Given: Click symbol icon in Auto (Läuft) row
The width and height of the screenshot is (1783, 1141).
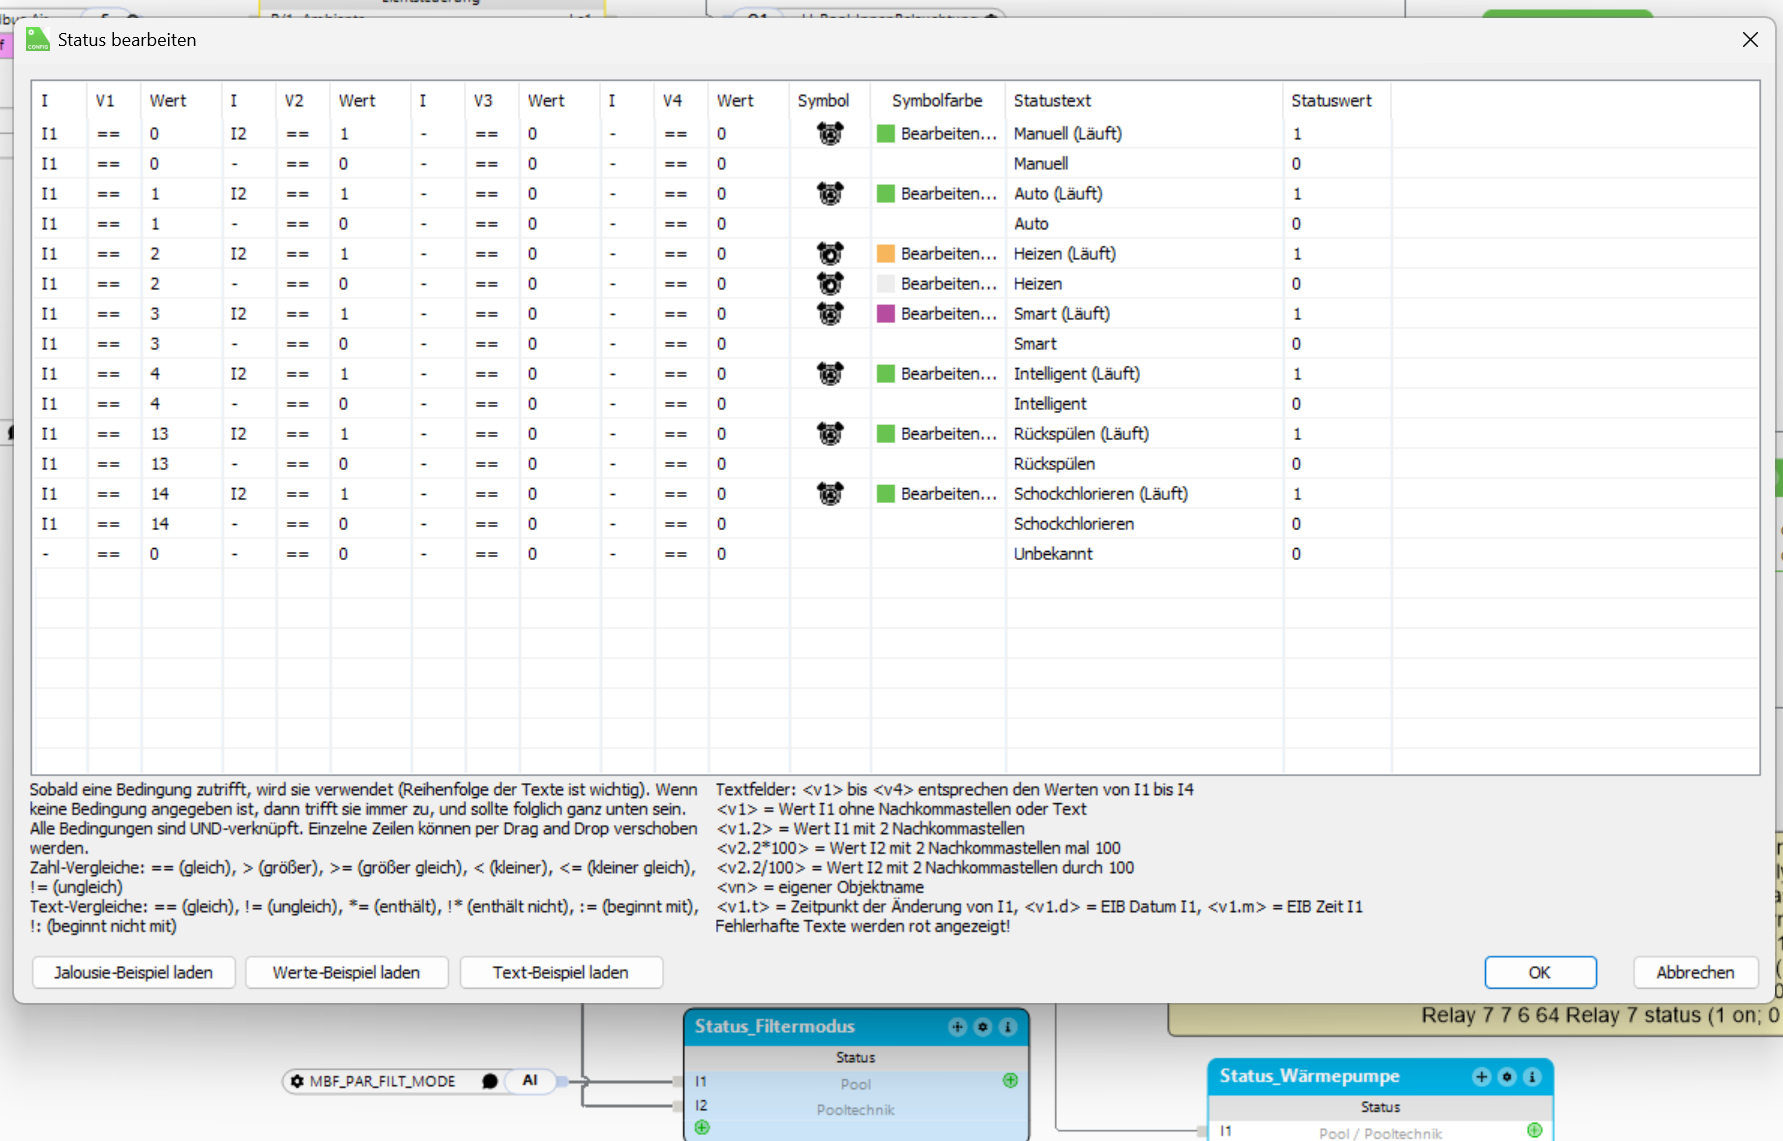Looking at the screenshot, I should [x=830, y=193].
